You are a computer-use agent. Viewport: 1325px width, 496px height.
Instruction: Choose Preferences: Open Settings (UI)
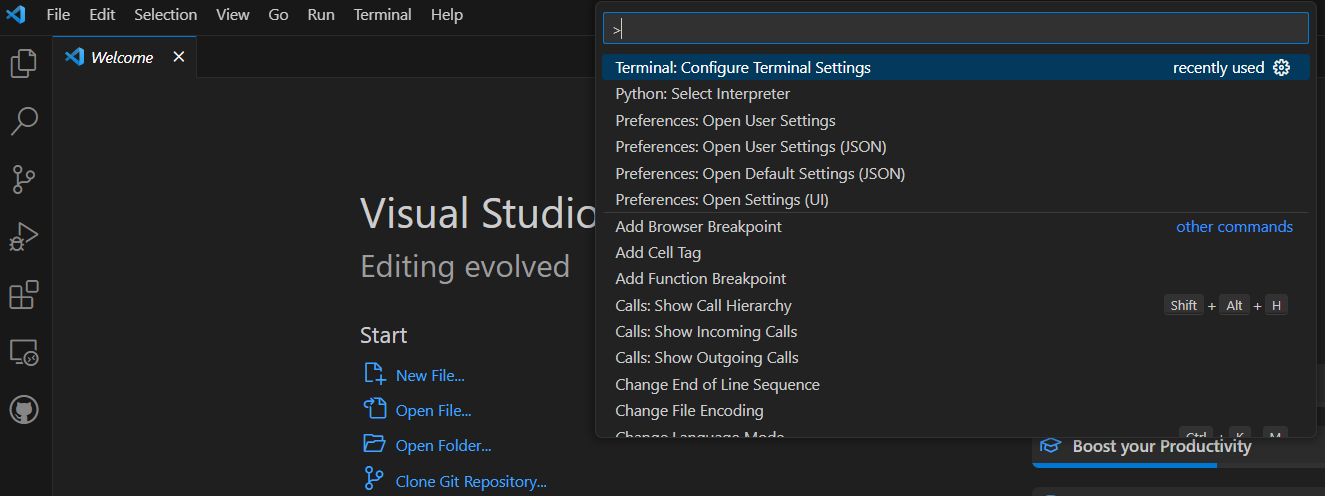pos(955,200)
